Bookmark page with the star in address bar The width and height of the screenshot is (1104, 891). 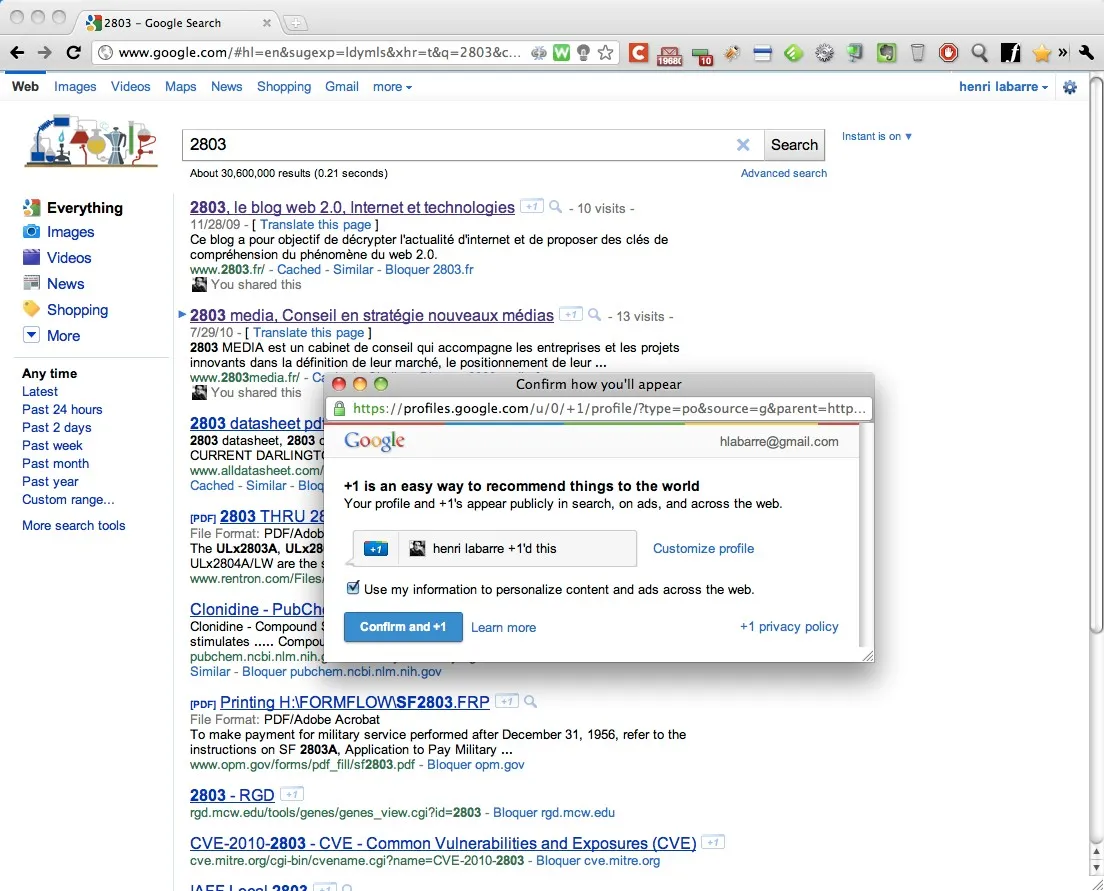click(606, 53)
